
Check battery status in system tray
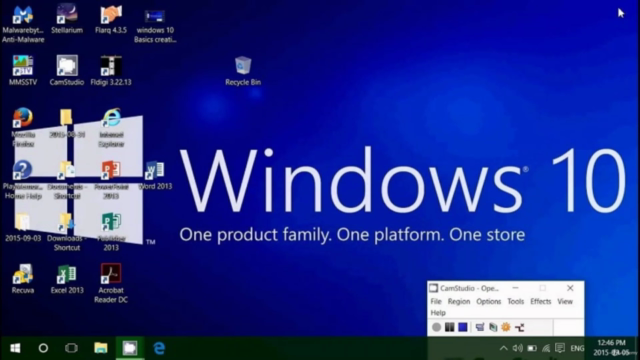[x=532, y=348]
